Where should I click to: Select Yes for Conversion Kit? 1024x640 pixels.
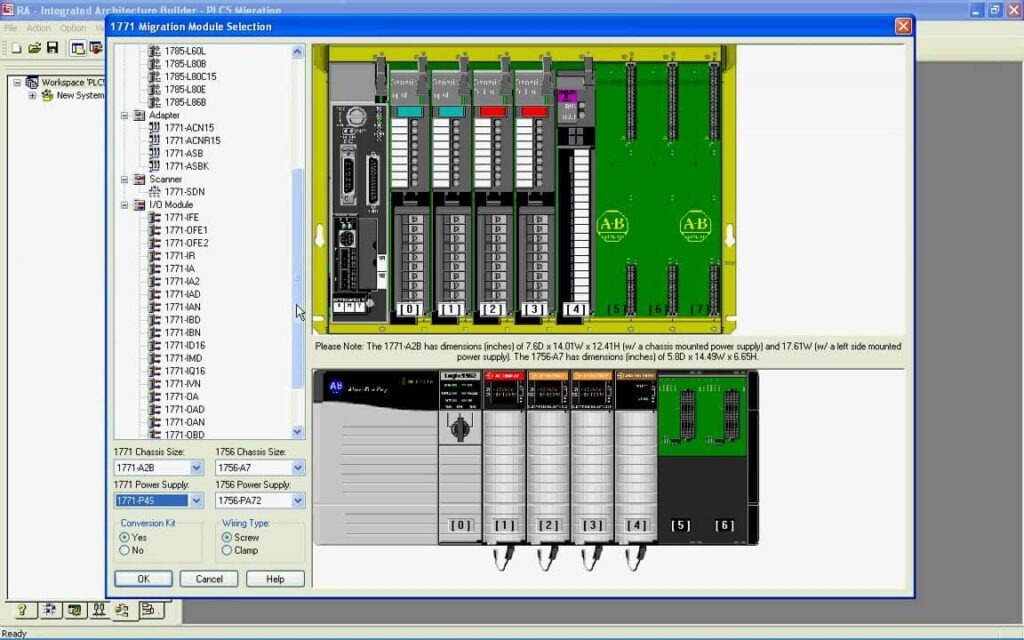[x=125, y=537]
